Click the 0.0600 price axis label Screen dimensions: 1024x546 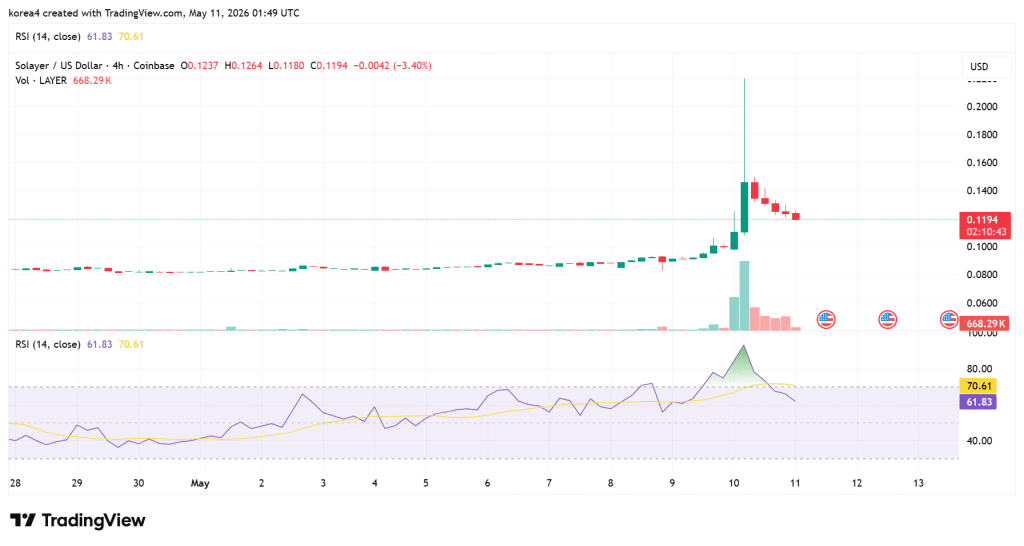point(982,302)
